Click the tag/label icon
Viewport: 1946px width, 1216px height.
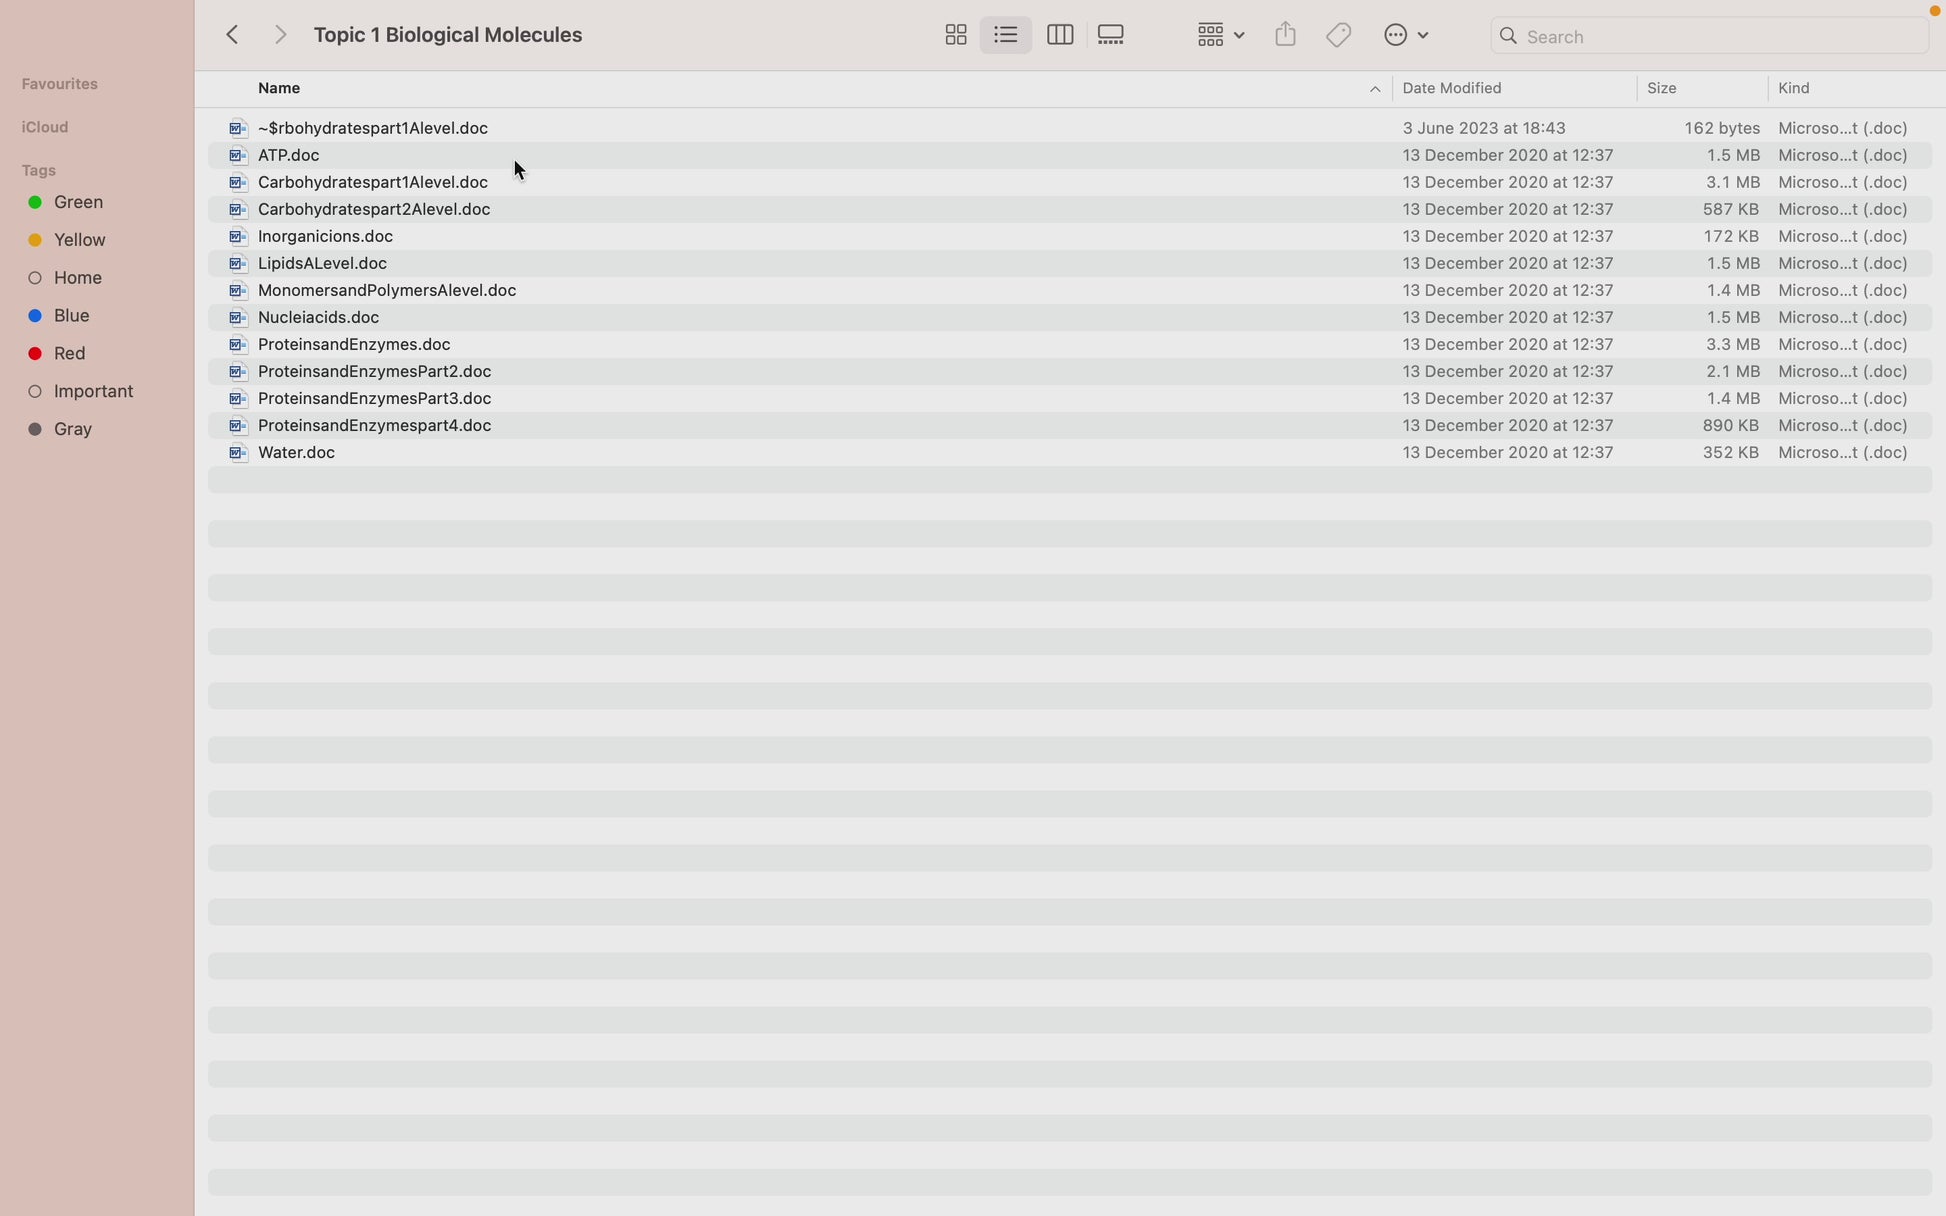1338,35
